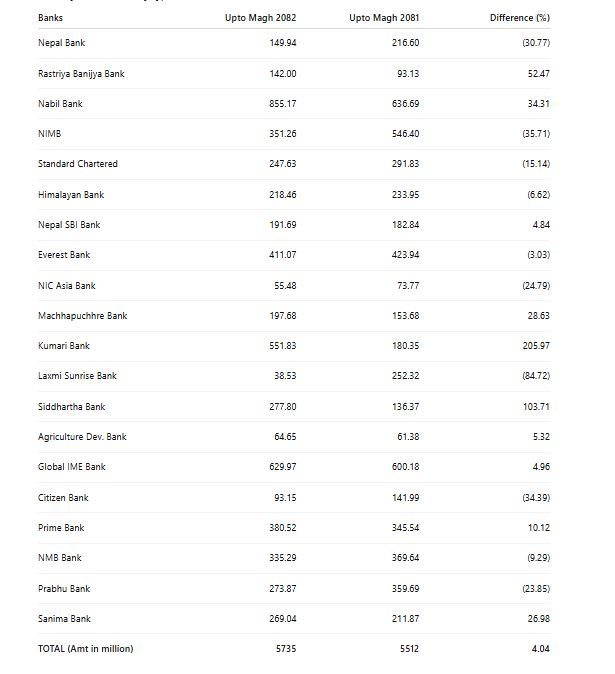Image resolution: width=615 pixels, height=674 pixels.
Task: Click Everest Bank's 423.94 value
Action: (x=405, y=255)
